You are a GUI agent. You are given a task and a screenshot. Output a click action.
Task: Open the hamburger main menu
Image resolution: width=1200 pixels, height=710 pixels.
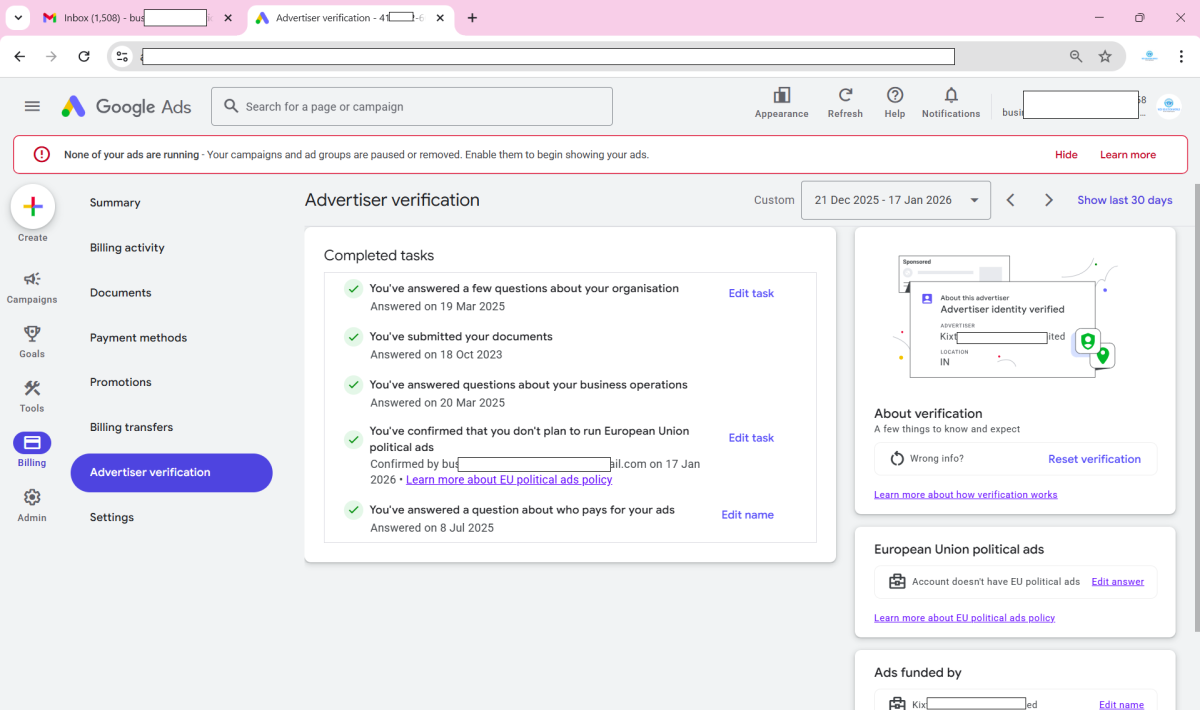click(x=32, y=107)
